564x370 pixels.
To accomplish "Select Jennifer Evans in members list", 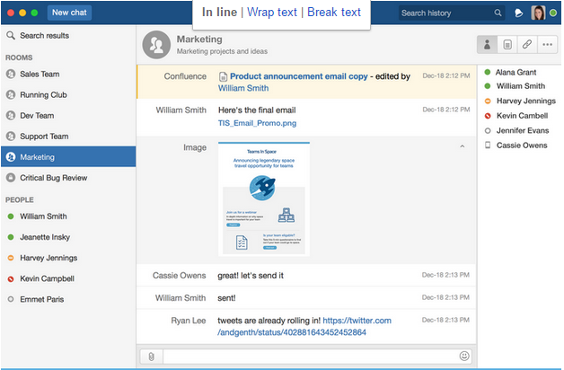I will point(523,131).
